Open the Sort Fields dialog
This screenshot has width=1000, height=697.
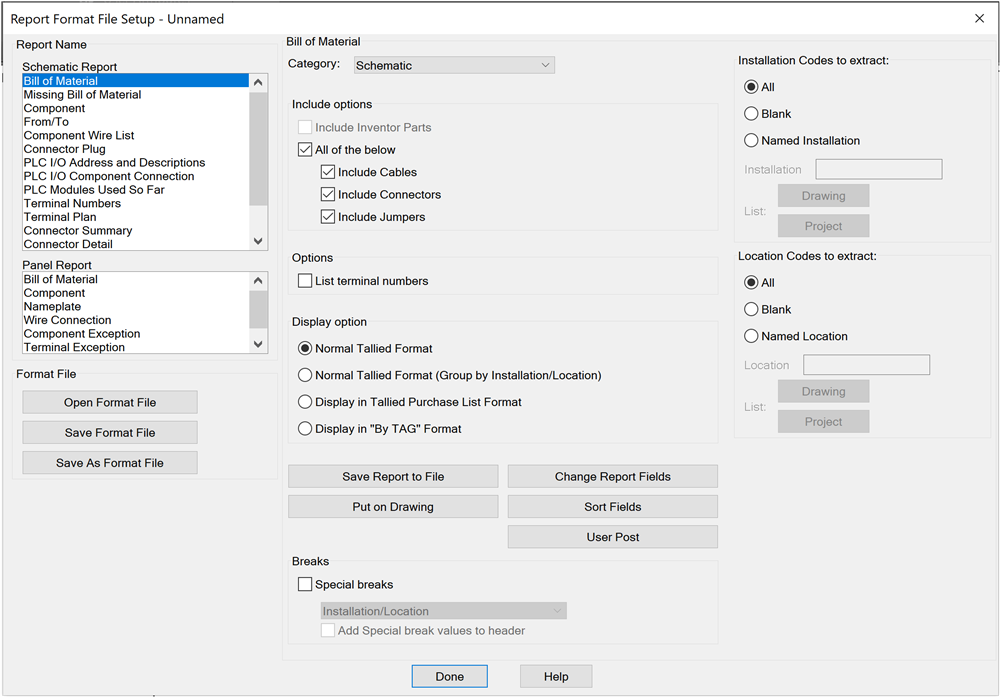pos(613,506)
